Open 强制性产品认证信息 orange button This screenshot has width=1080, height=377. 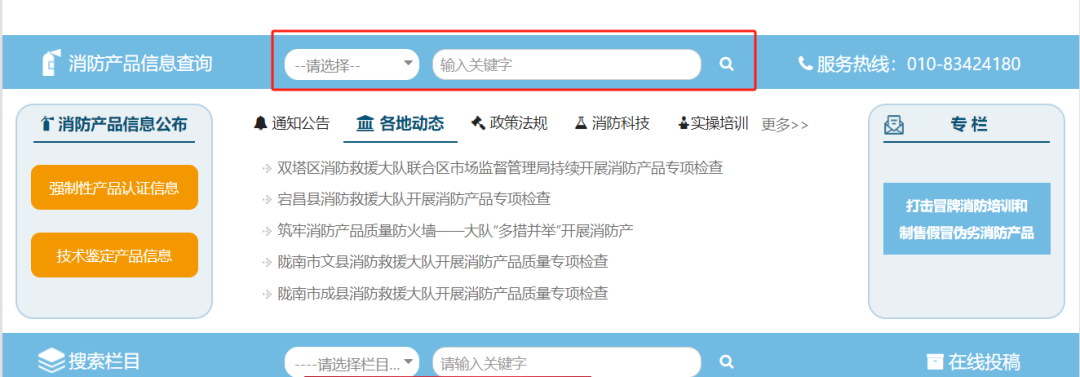click(x=114, y=187)
